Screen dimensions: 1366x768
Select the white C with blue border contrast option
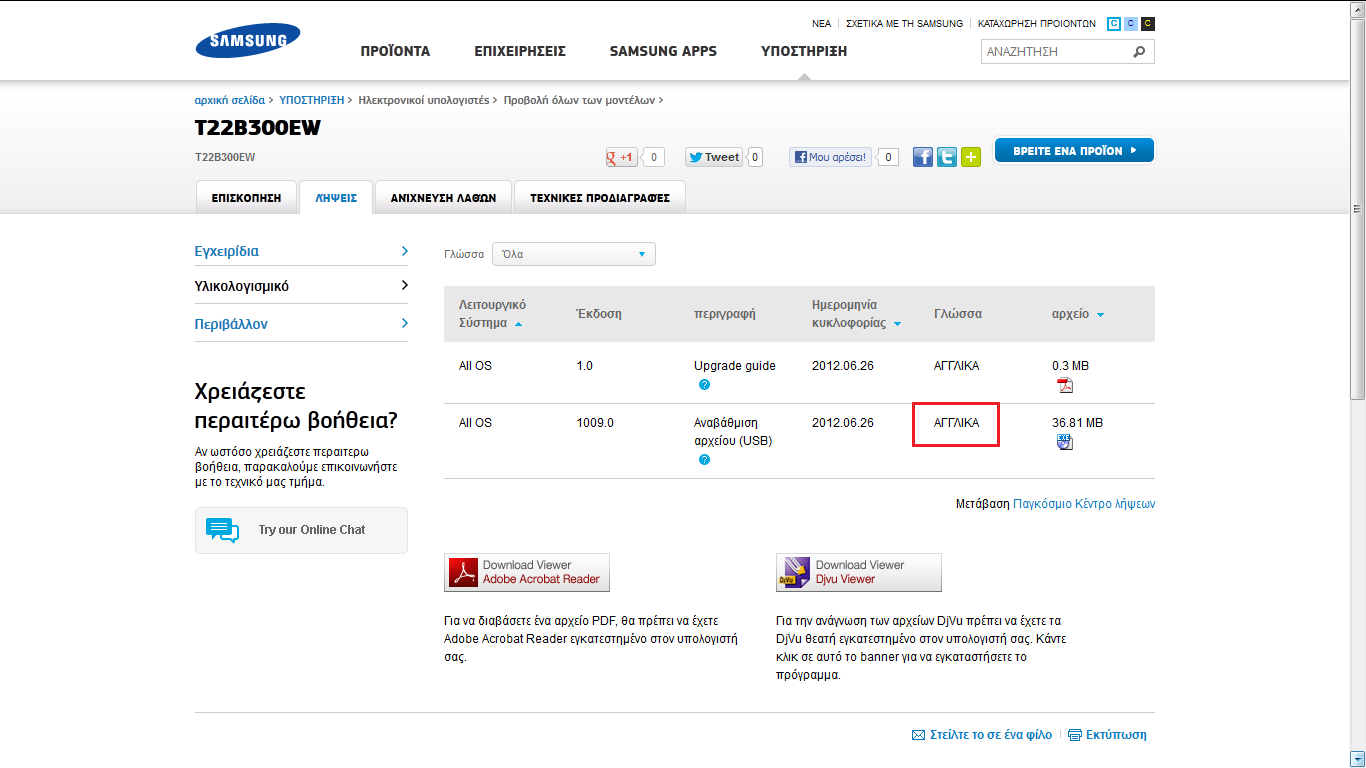[x=1114, y=24]
